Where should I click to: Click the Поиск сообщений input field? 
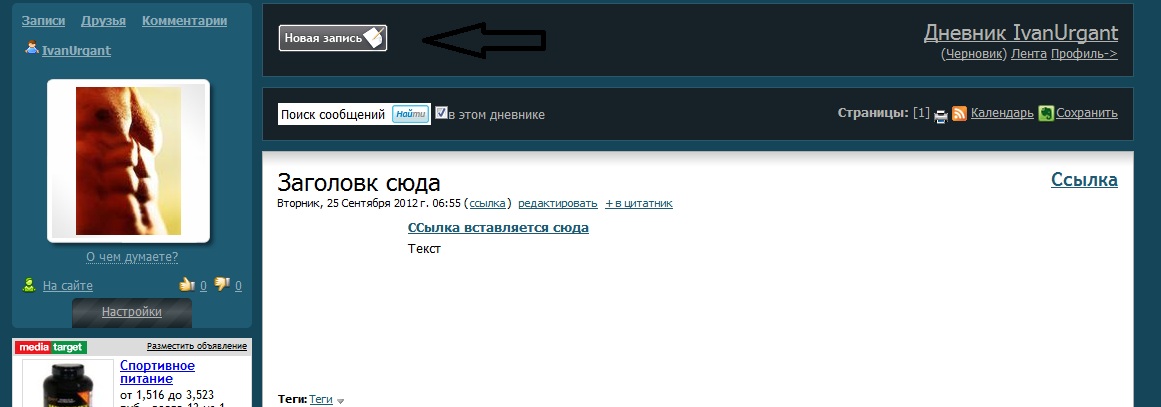click(334, 114)
